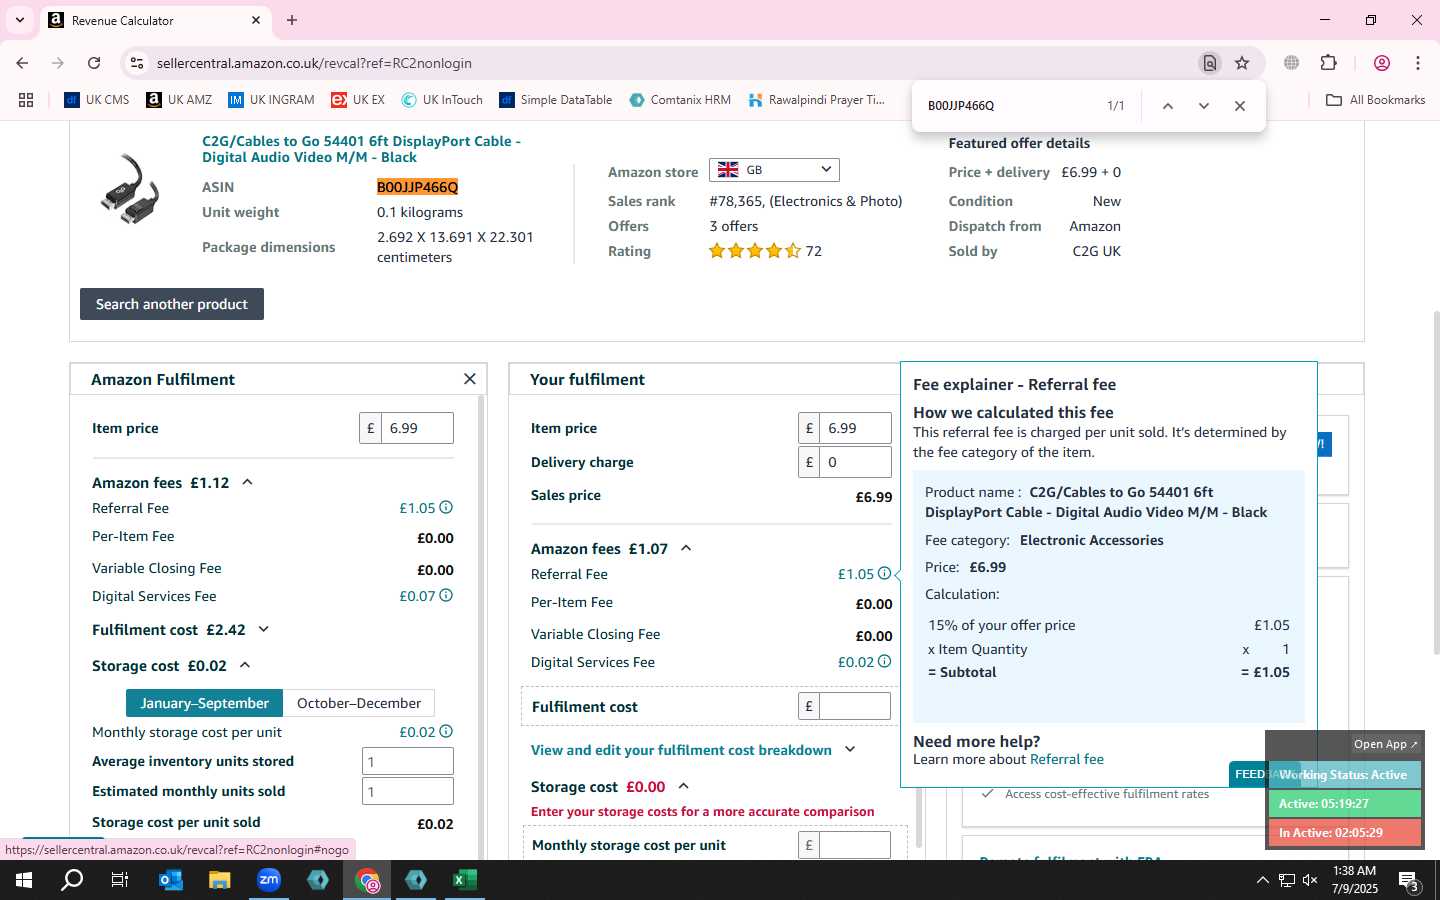Open UK EX bookmark
The image size is (1440, 900).
pyautogui.click(x=358, y=100)
